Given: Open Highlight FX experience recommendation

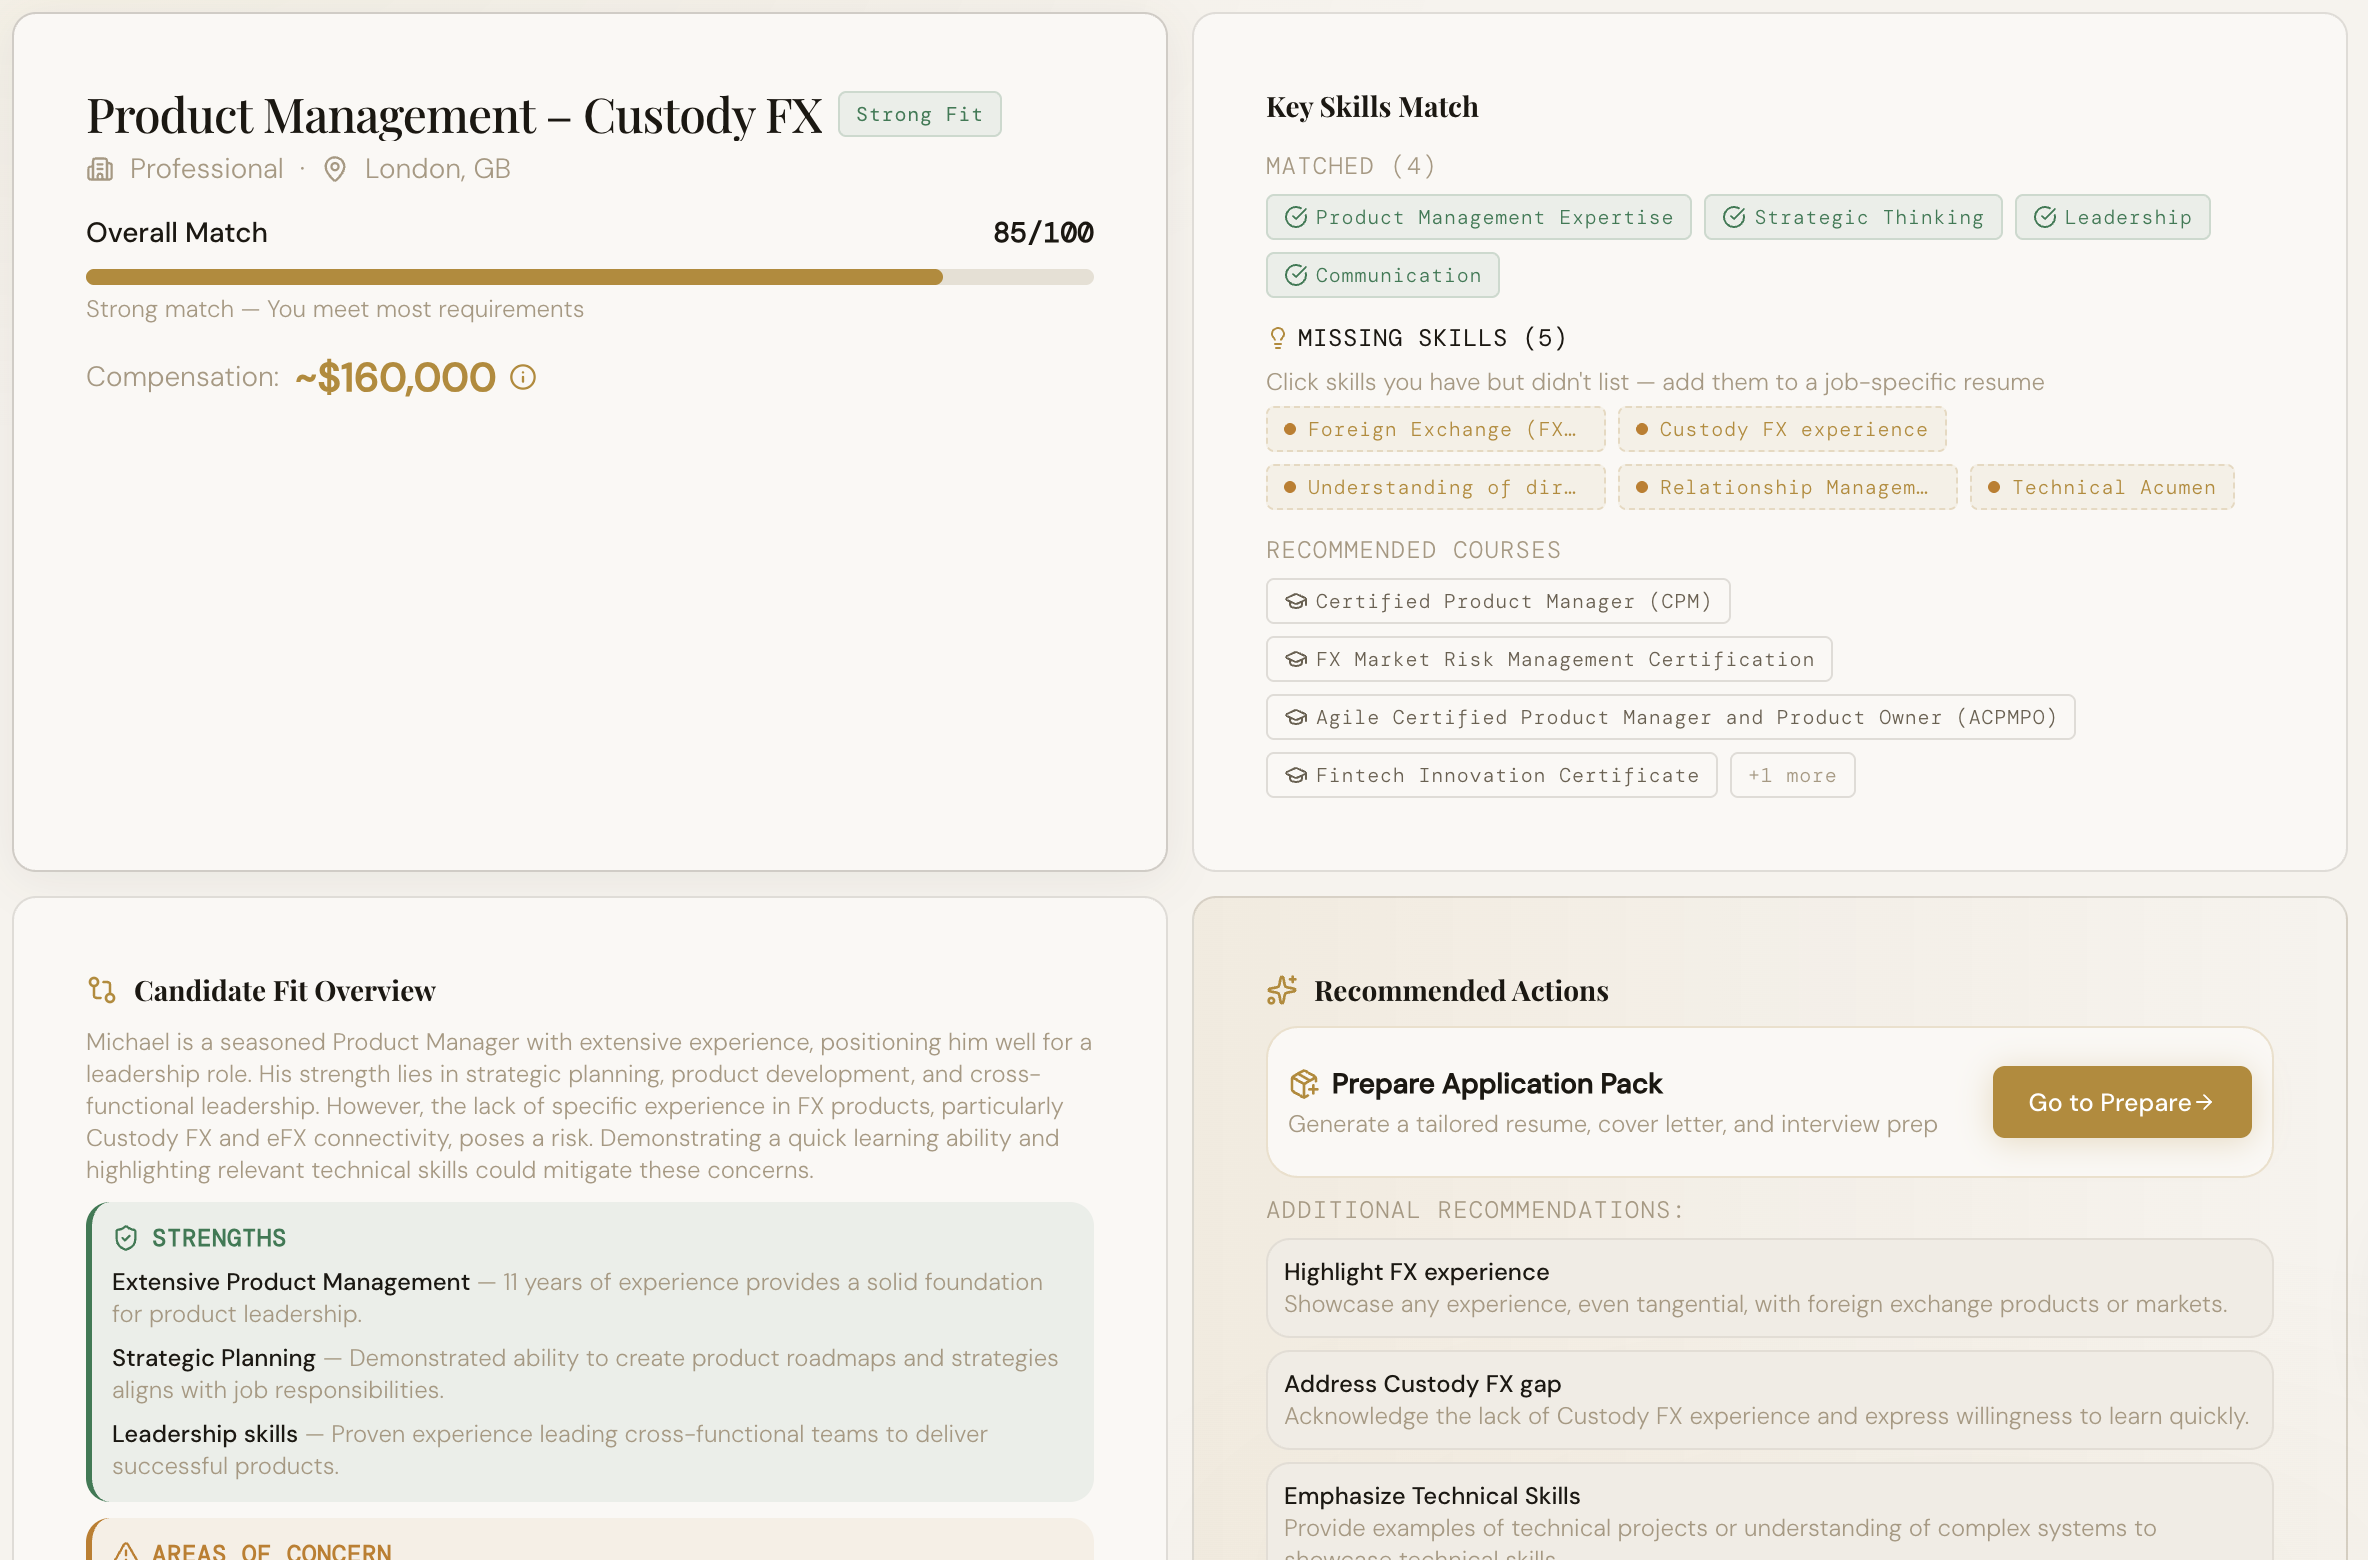Looking at the screenshot, I should coord(1769,1288).
